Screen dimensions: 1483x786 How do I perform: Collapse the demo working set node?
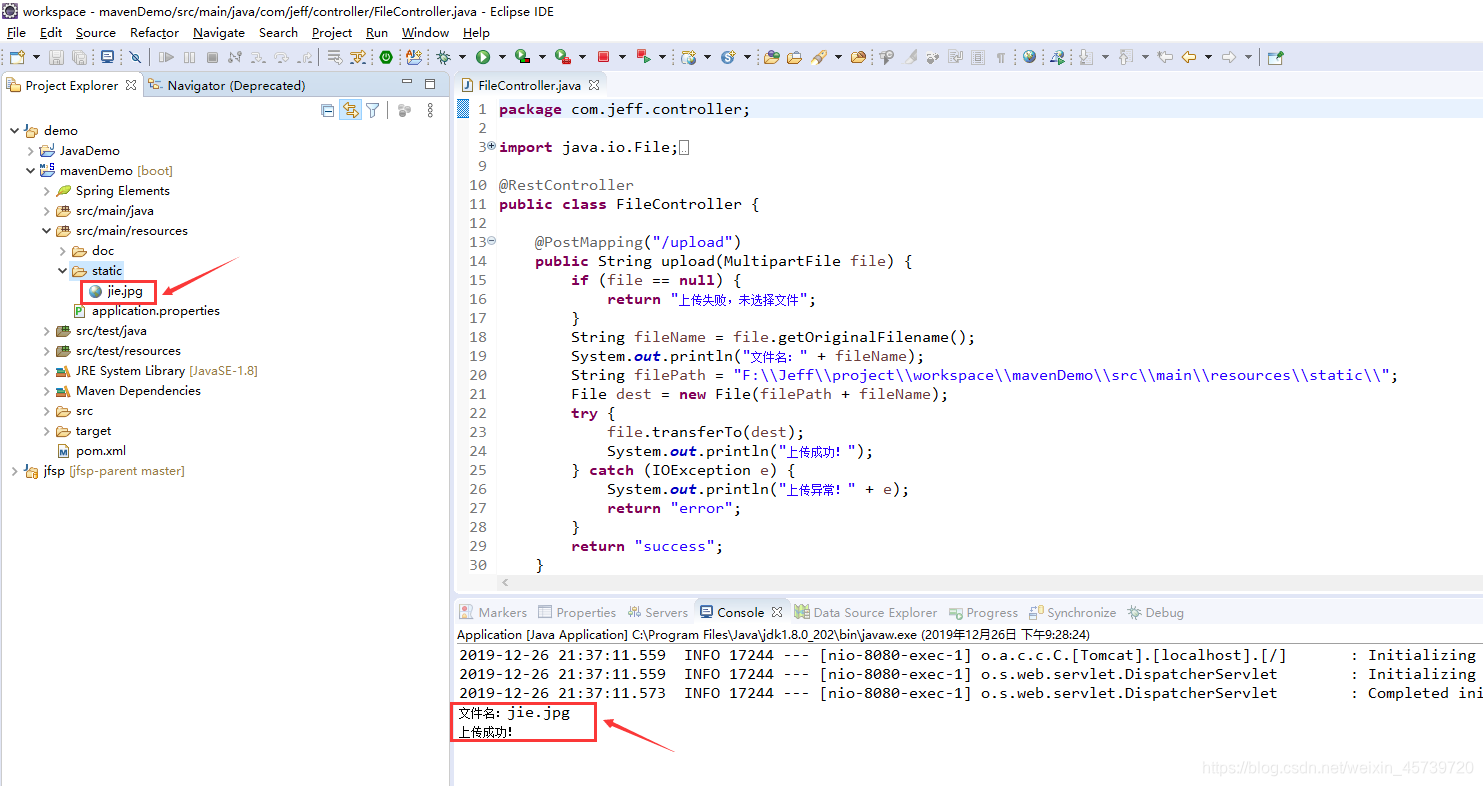[x=15, y=131]
